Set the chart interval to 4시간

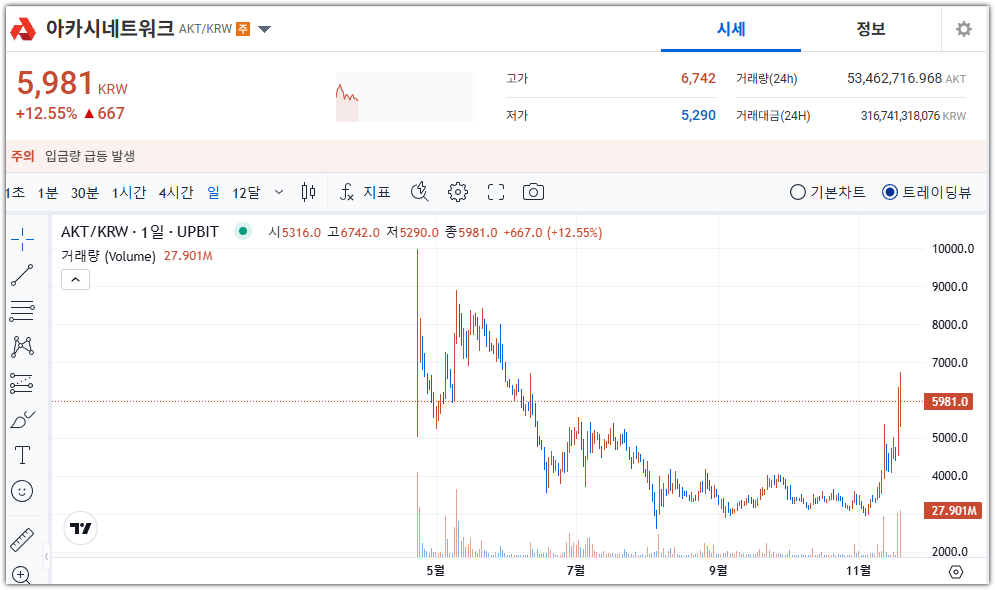tap(176, 192)
